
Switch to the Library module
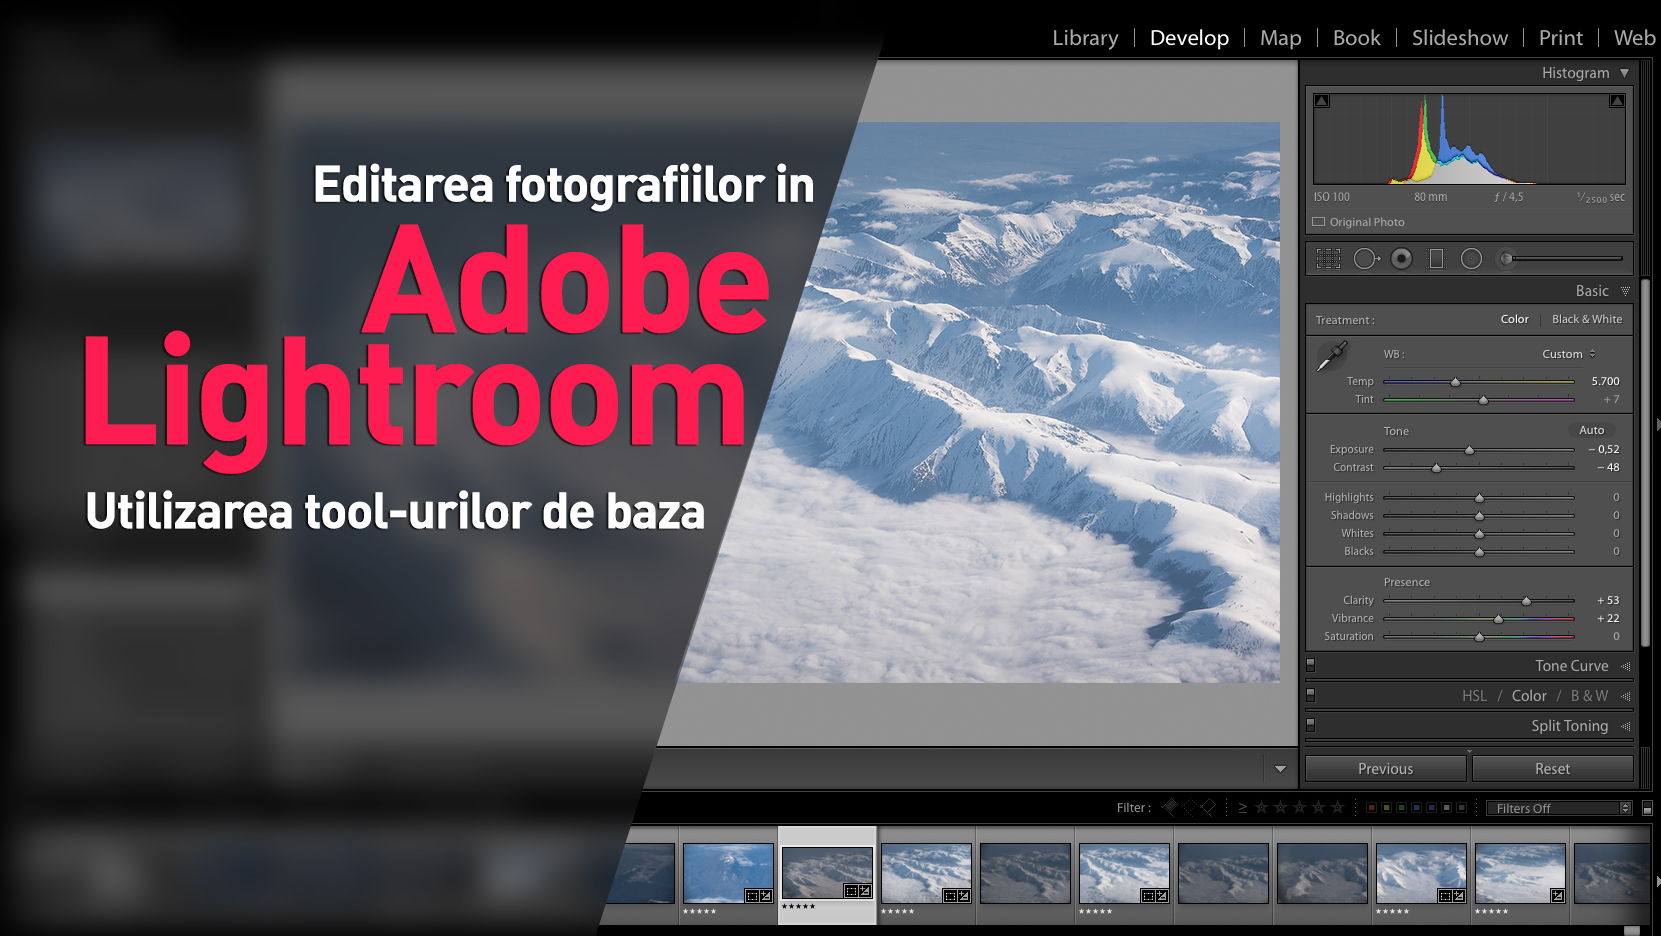click(1085, 38)
